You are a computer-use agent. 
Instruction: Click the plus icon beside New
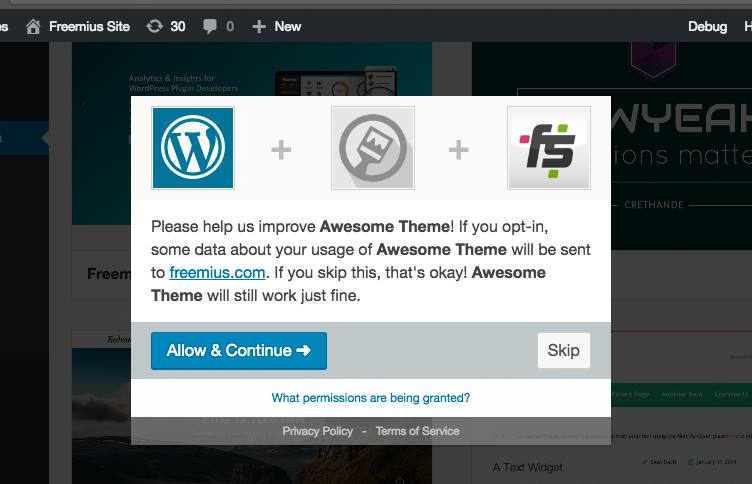(259, 27)
